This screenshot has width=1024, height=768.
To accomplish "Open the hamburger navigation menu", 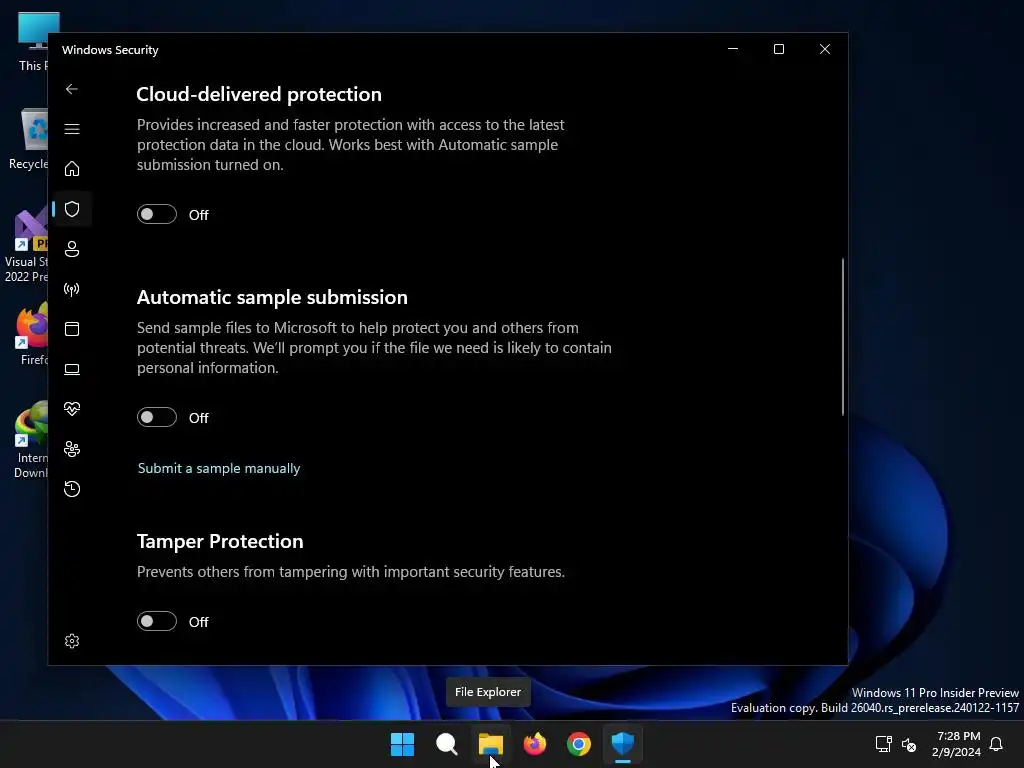I will (x=72, y=129).
